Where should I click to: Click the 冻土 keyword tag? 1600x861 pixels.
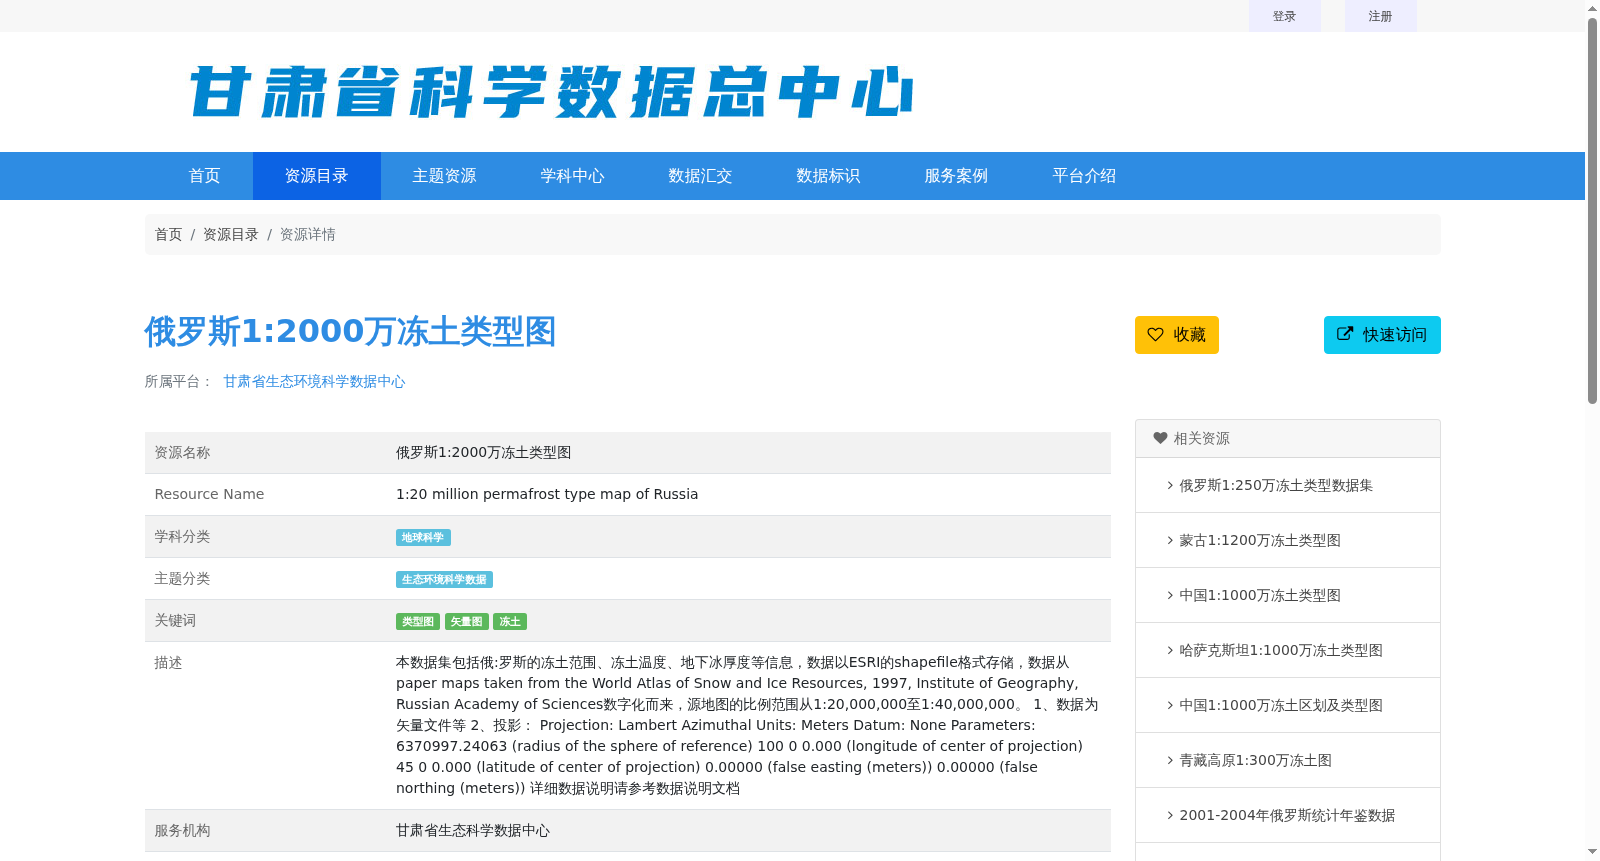[x=510, y=622]
